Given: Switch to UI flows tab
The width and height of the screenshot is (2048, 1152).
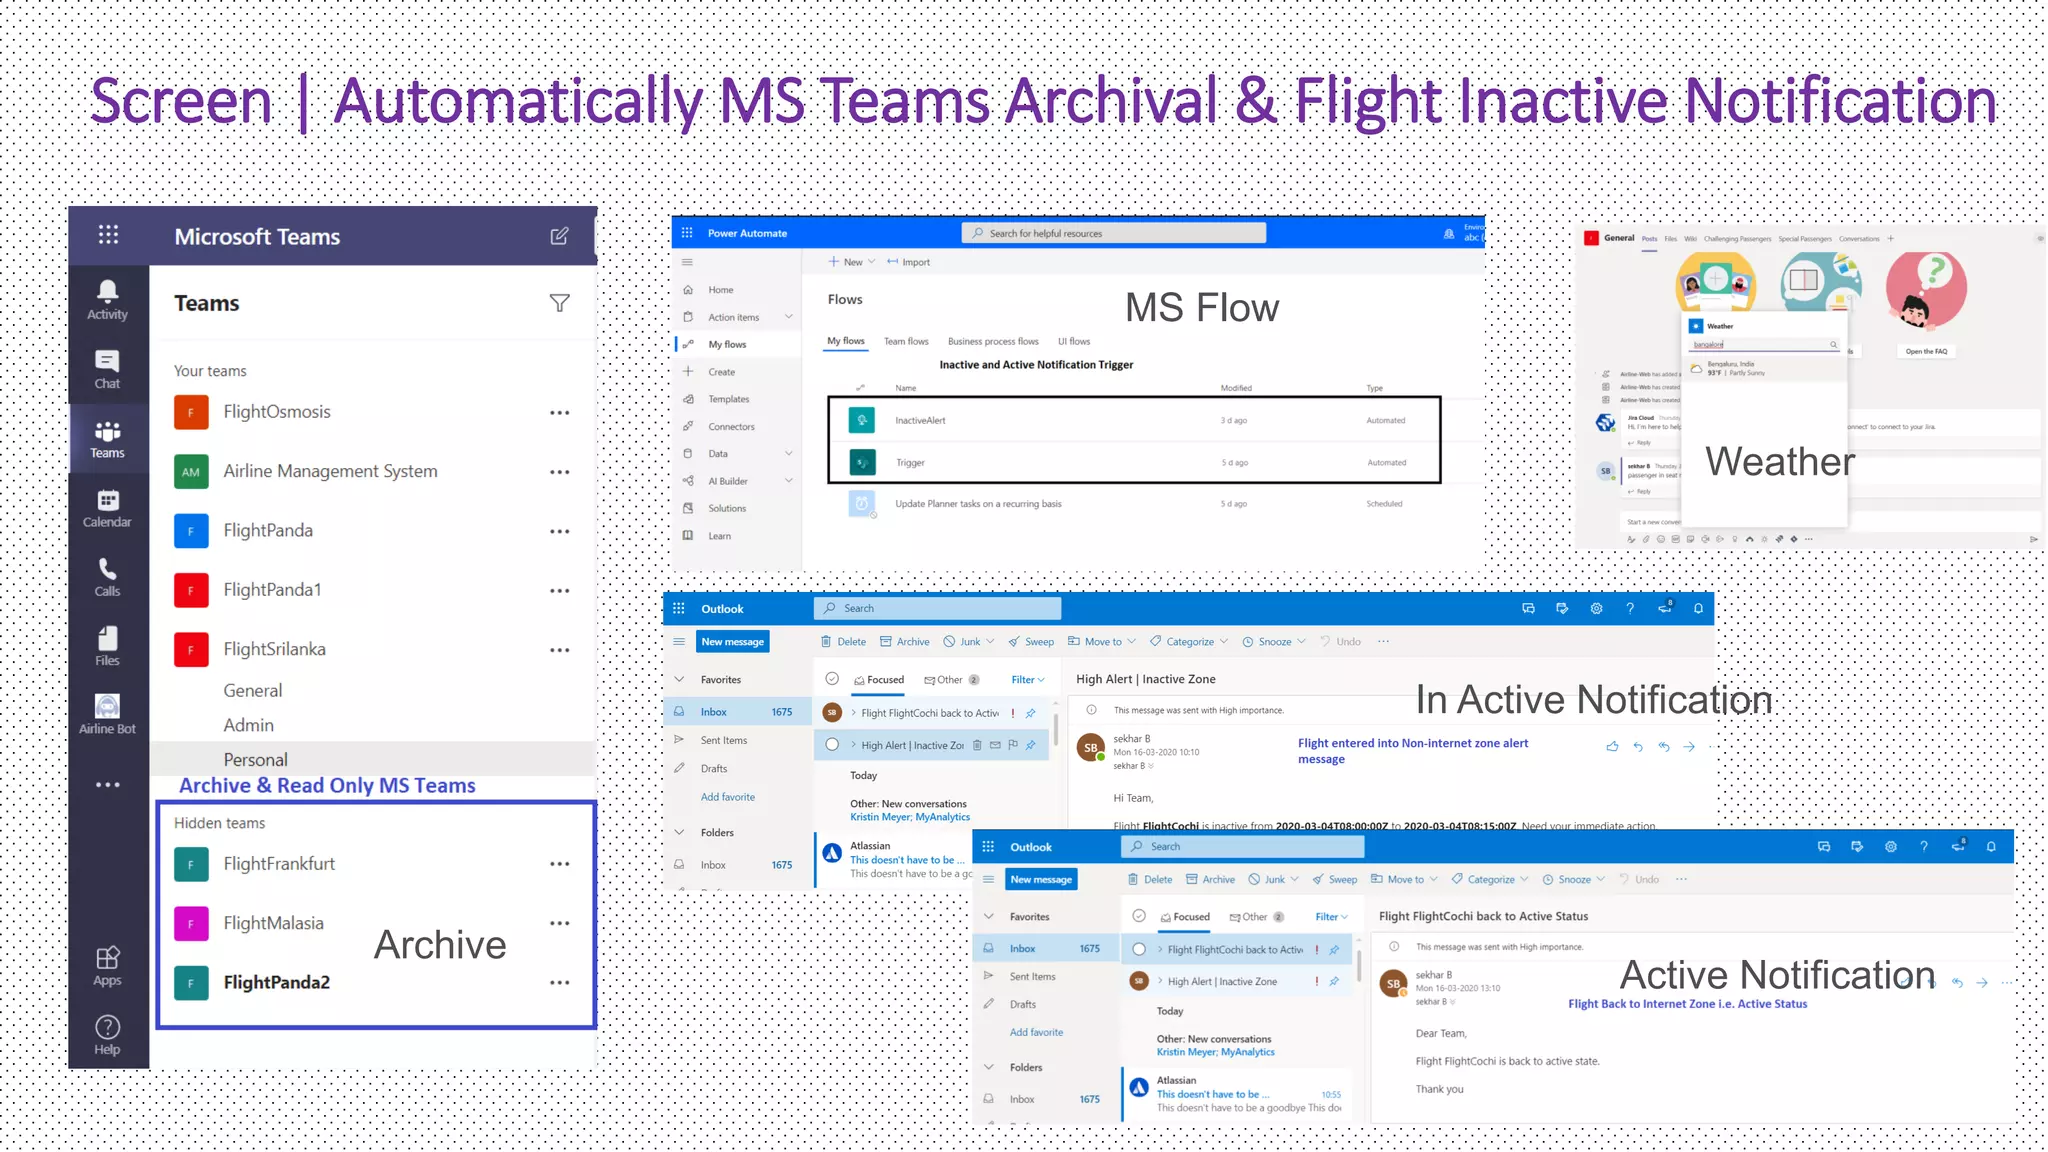Looking at the screenshot, I should point(1074,342).
